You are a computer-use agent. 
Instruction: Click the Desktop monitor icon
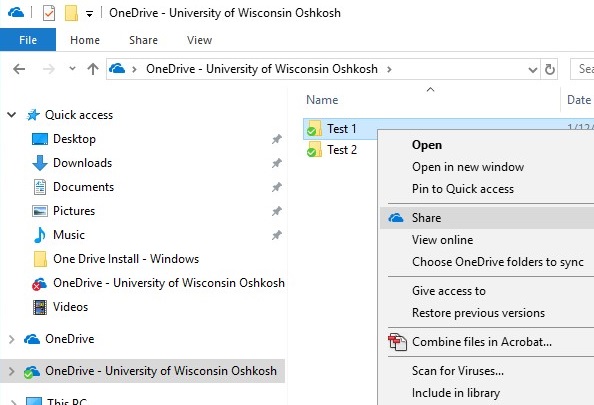[40, 139]
